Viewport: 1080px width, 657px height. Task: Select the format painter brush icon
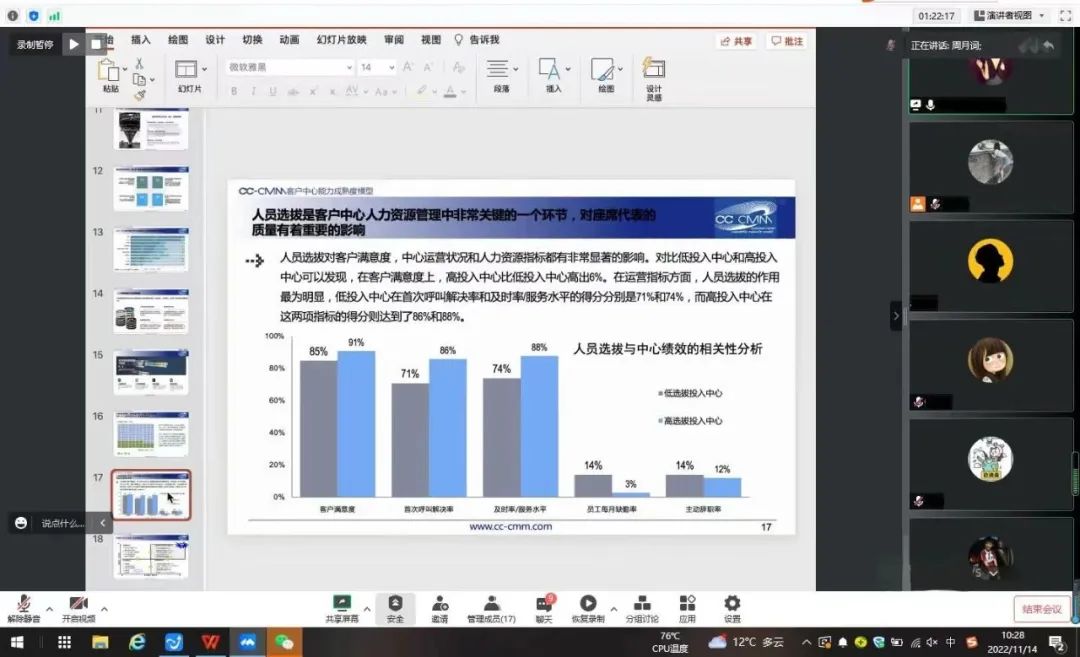(140, 95)
